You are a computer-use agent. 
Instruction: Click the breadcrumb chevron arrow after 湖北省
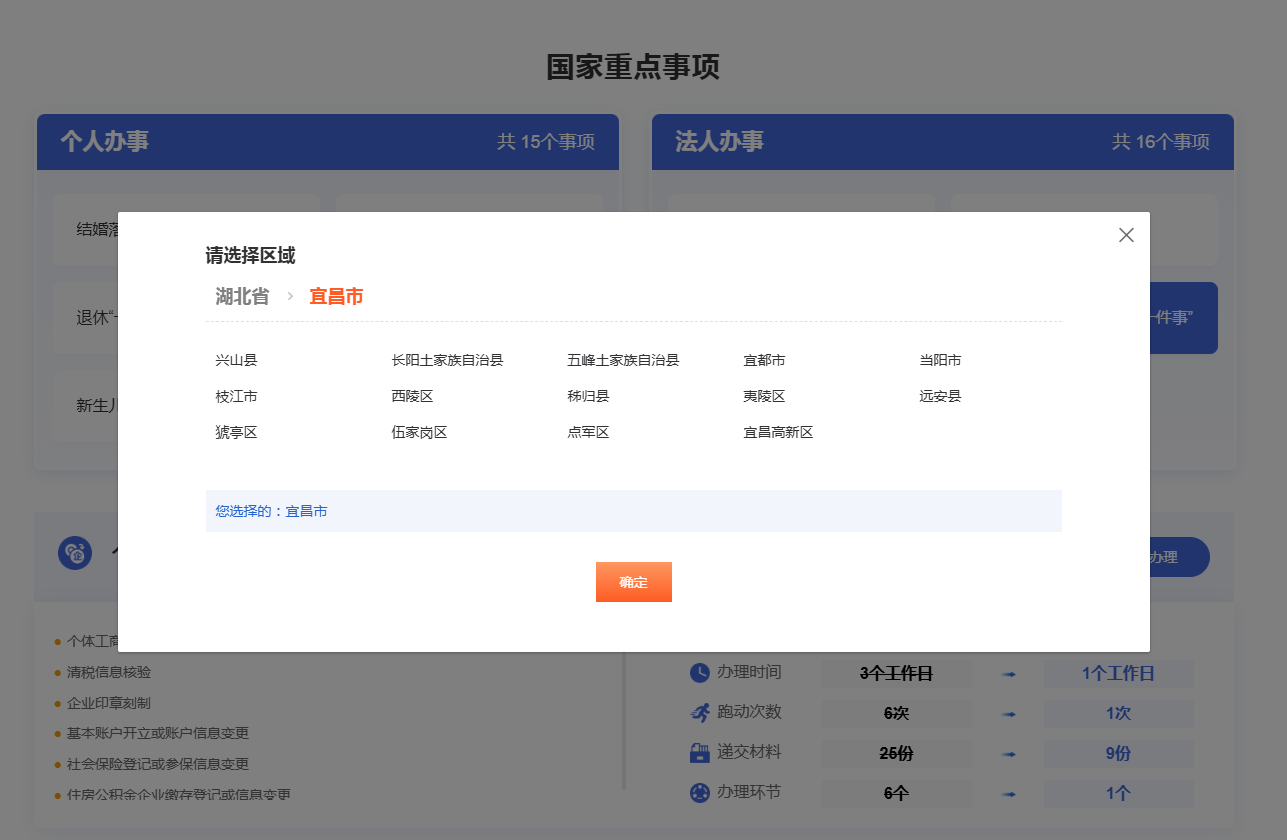[x=290, y=296]
